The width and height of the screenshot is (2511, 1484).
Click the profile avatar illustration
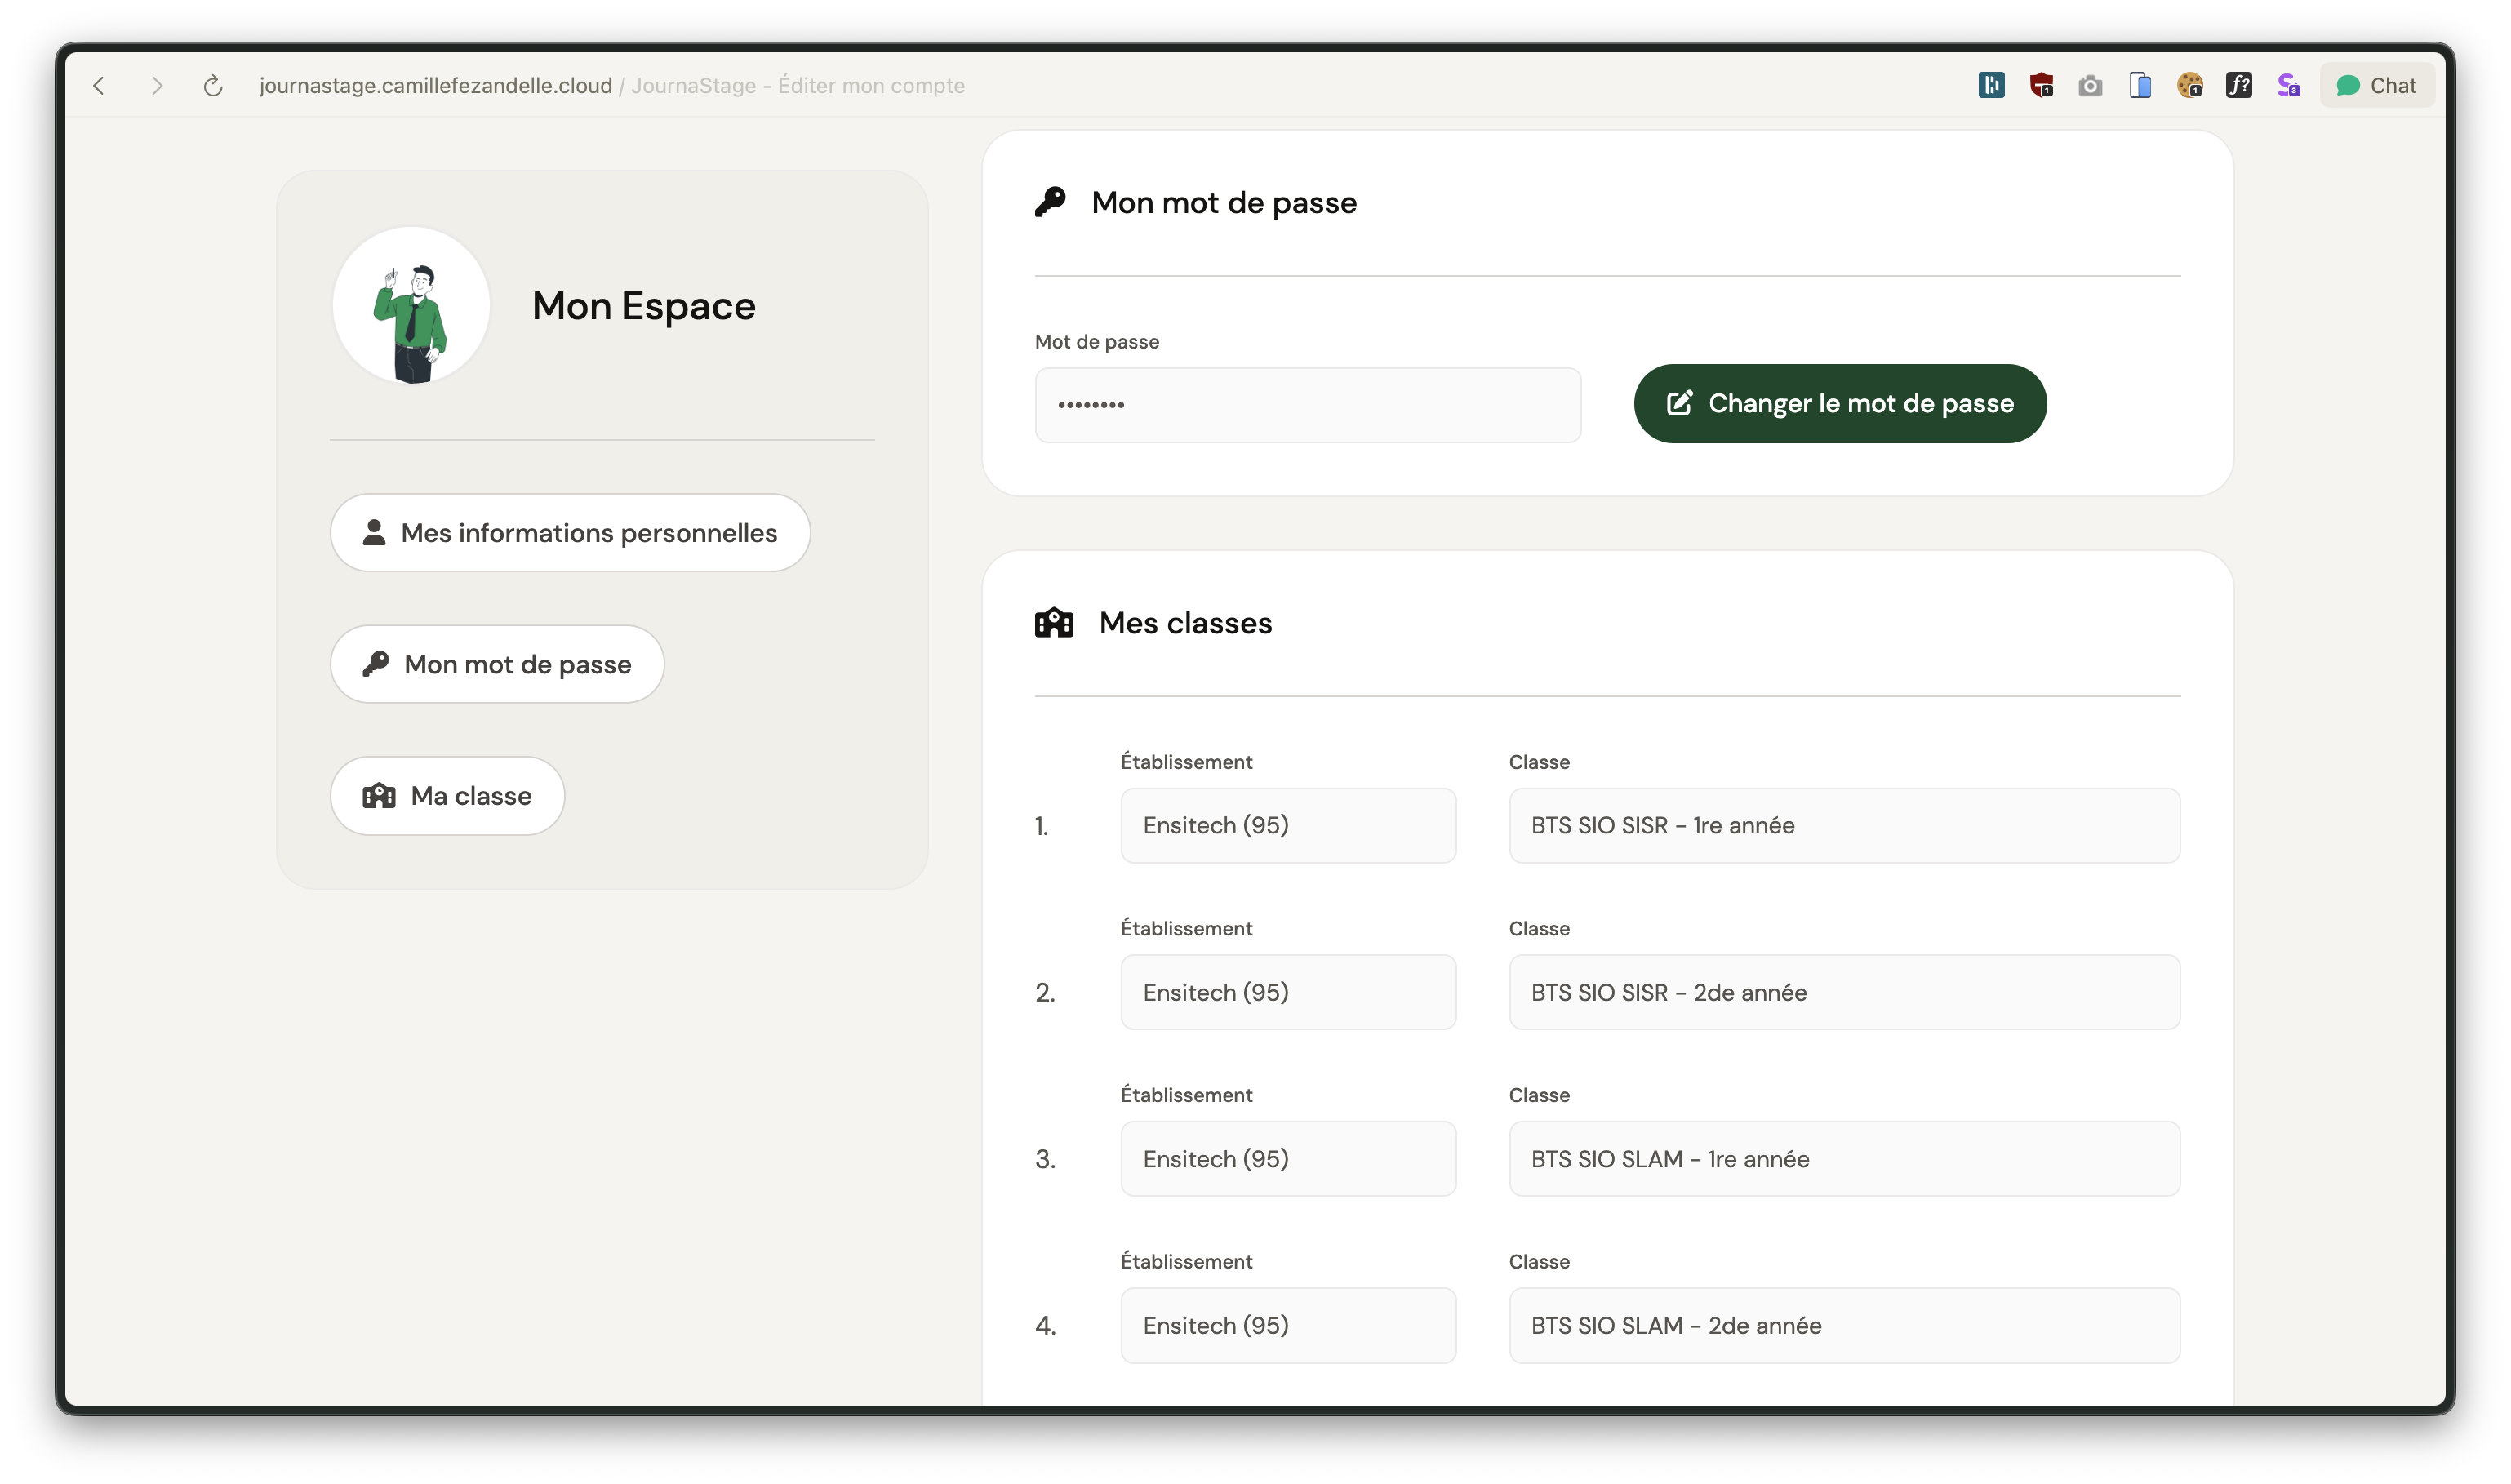(x=411, y=306)
